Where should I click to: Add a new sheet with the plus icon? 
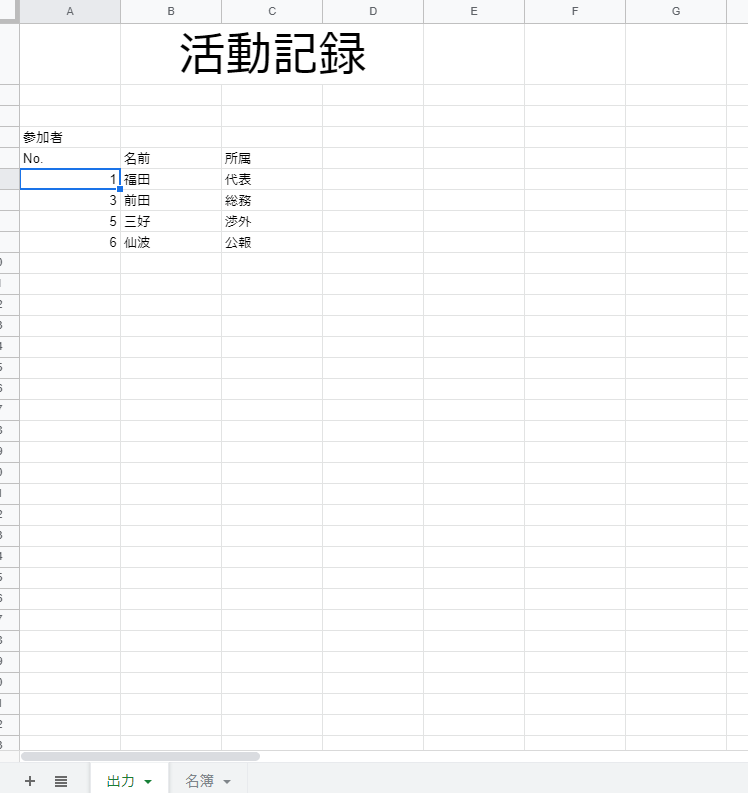tap(30, 781)
